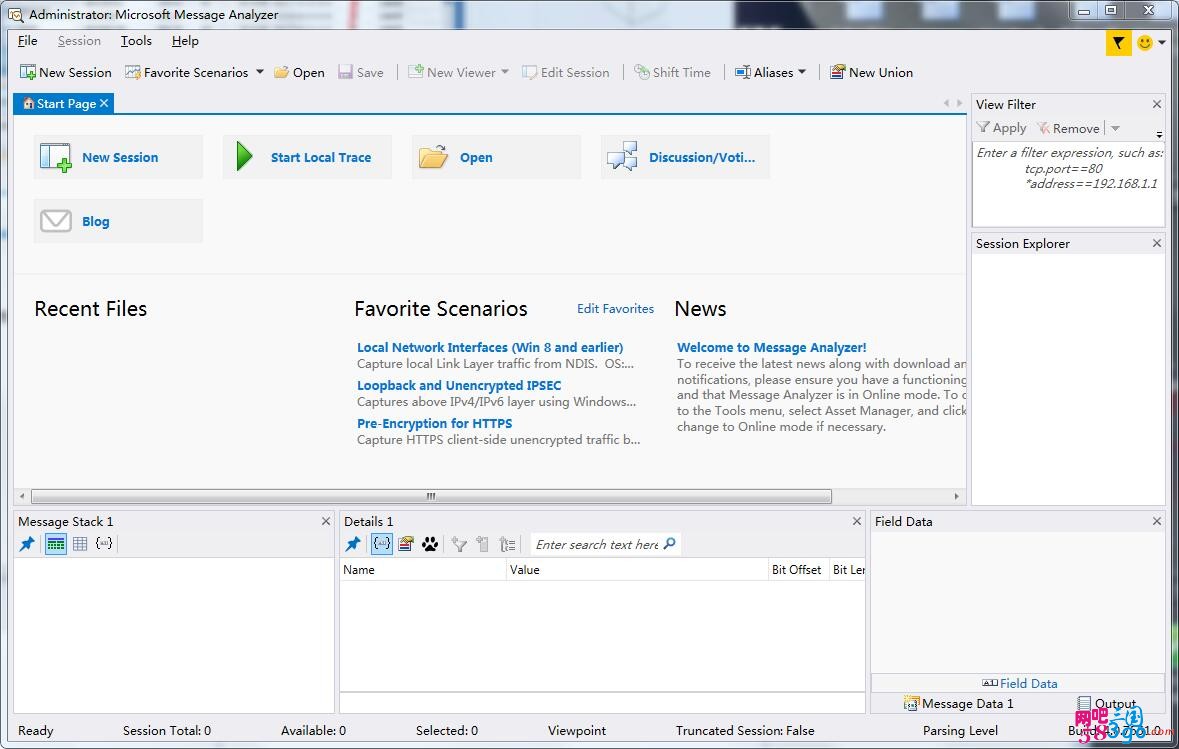This screenshot has height=749, width=1179.
Task: Switch to the Message Data 1 tab
Action: tap(959, 703)
